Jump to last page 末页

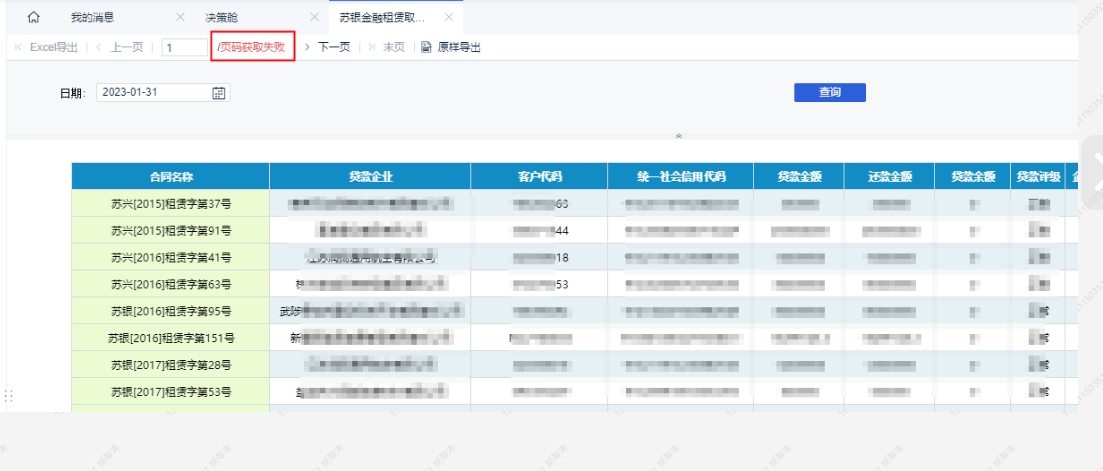coord(394,47)
